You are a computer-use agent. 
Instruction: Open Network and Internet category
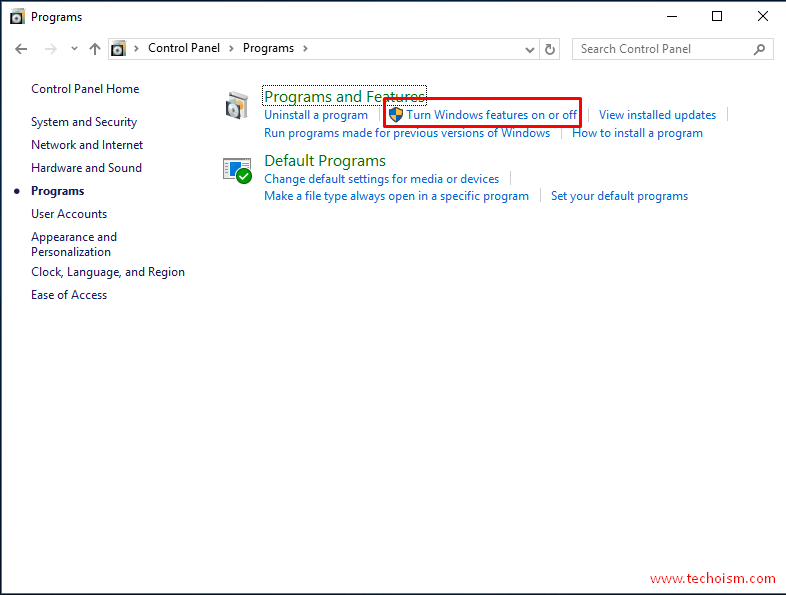87,145
